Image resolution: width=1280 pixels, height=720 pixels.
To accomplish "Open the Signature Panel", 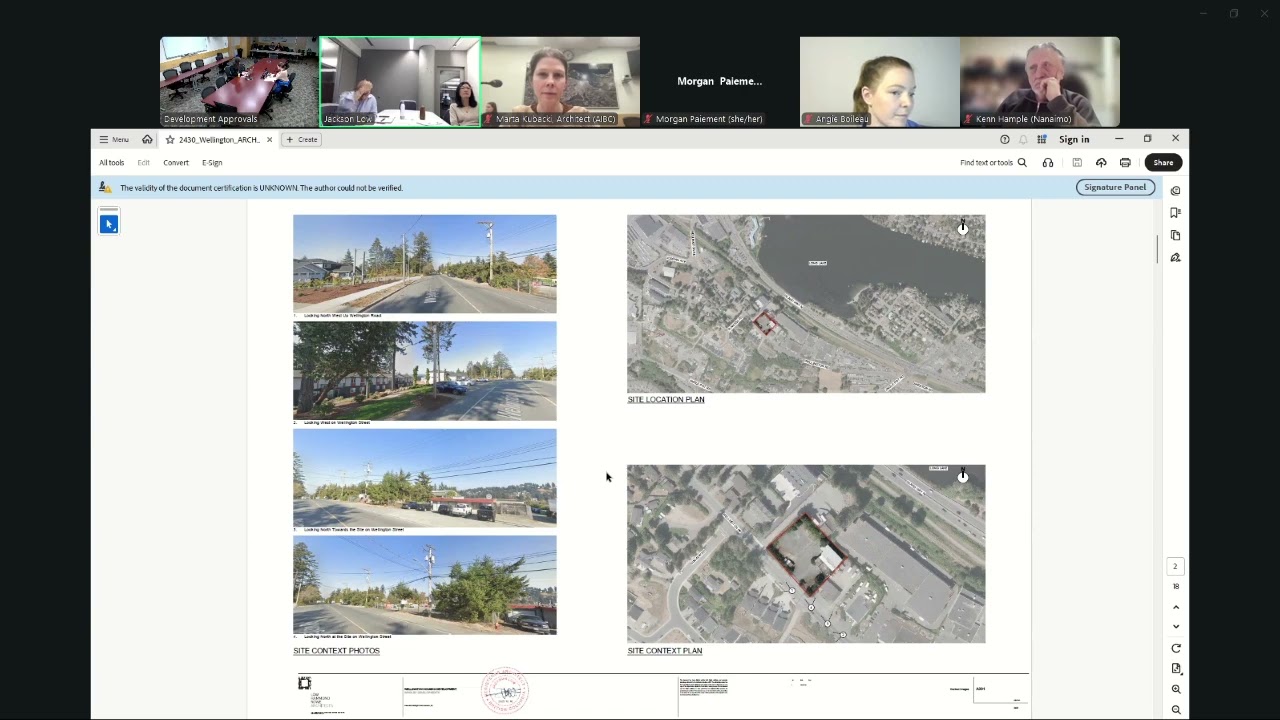I will (x=1115, y=187).
